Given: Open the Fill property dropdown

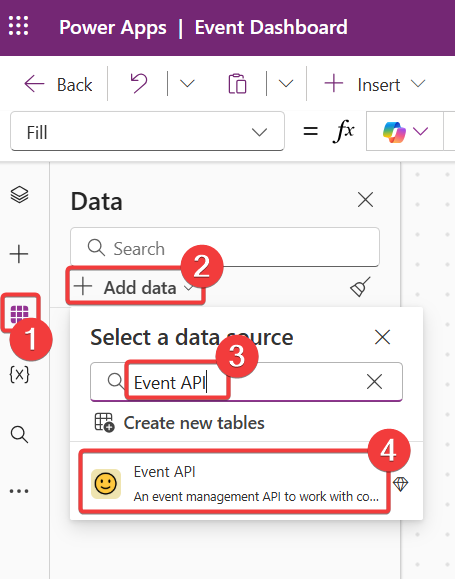Looking at the screenshot, I should tap(147, 132).
